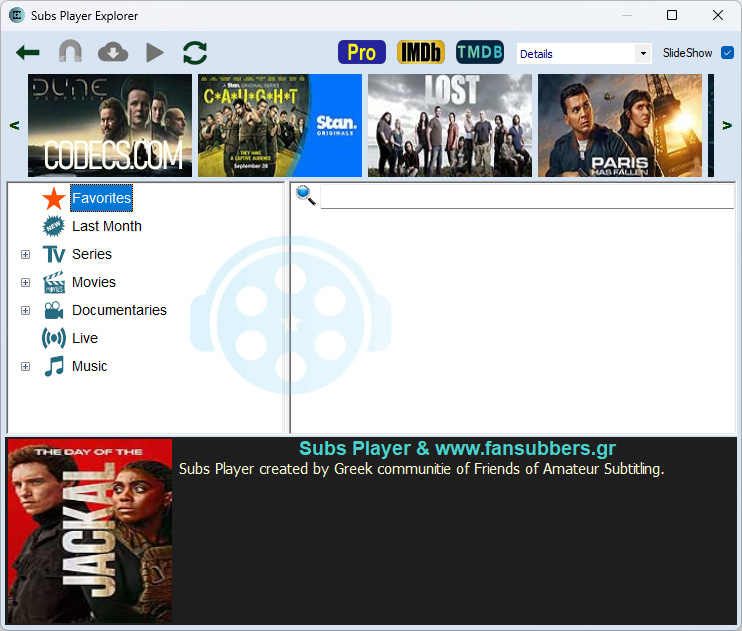Viewport: 742px width, 631px height.
Task: Select the Music tree item
Action: 89,366
